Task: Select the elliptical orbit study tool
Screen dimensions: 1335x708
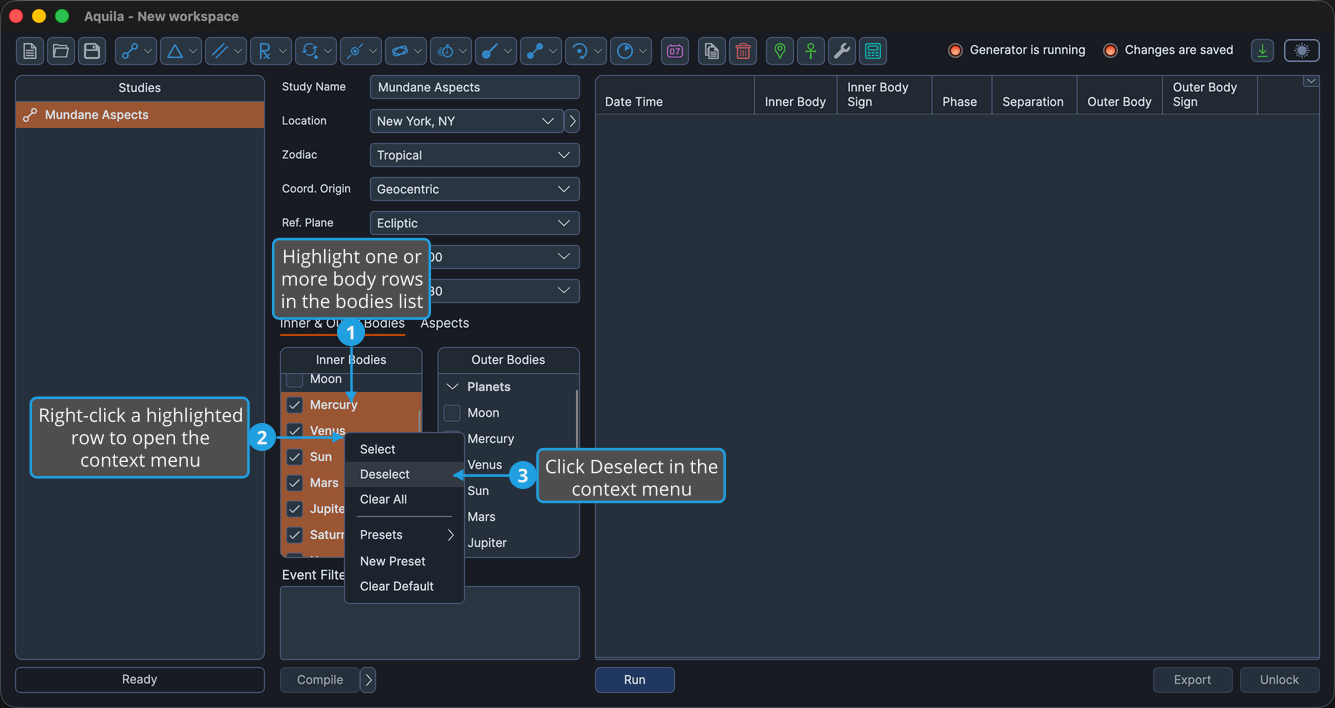Action: [x=406, y=51]
